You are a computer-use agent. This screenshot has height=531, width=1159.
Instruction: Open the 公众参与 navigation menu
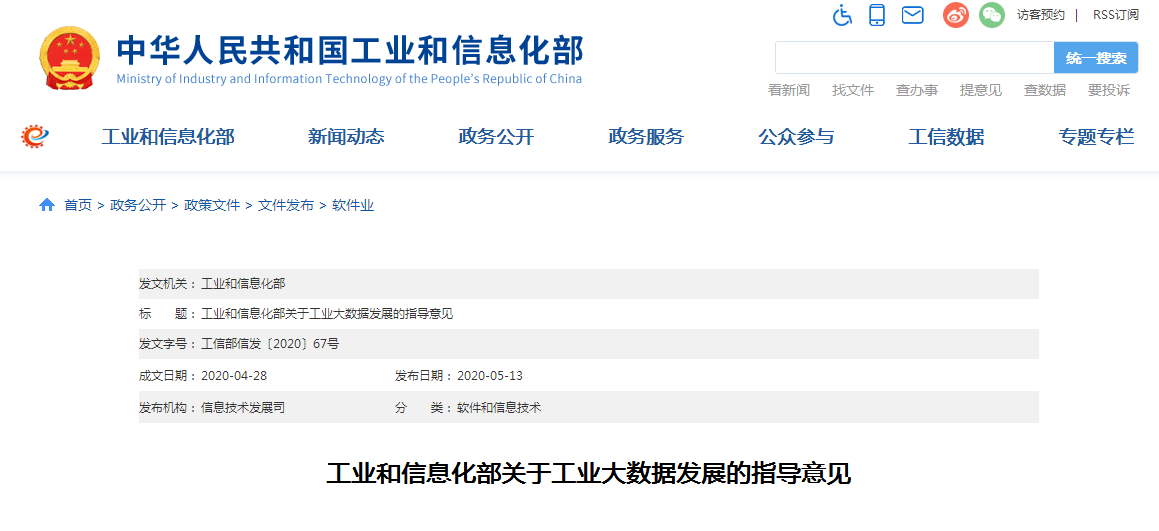pyautogui.click(x=796, y=137)
